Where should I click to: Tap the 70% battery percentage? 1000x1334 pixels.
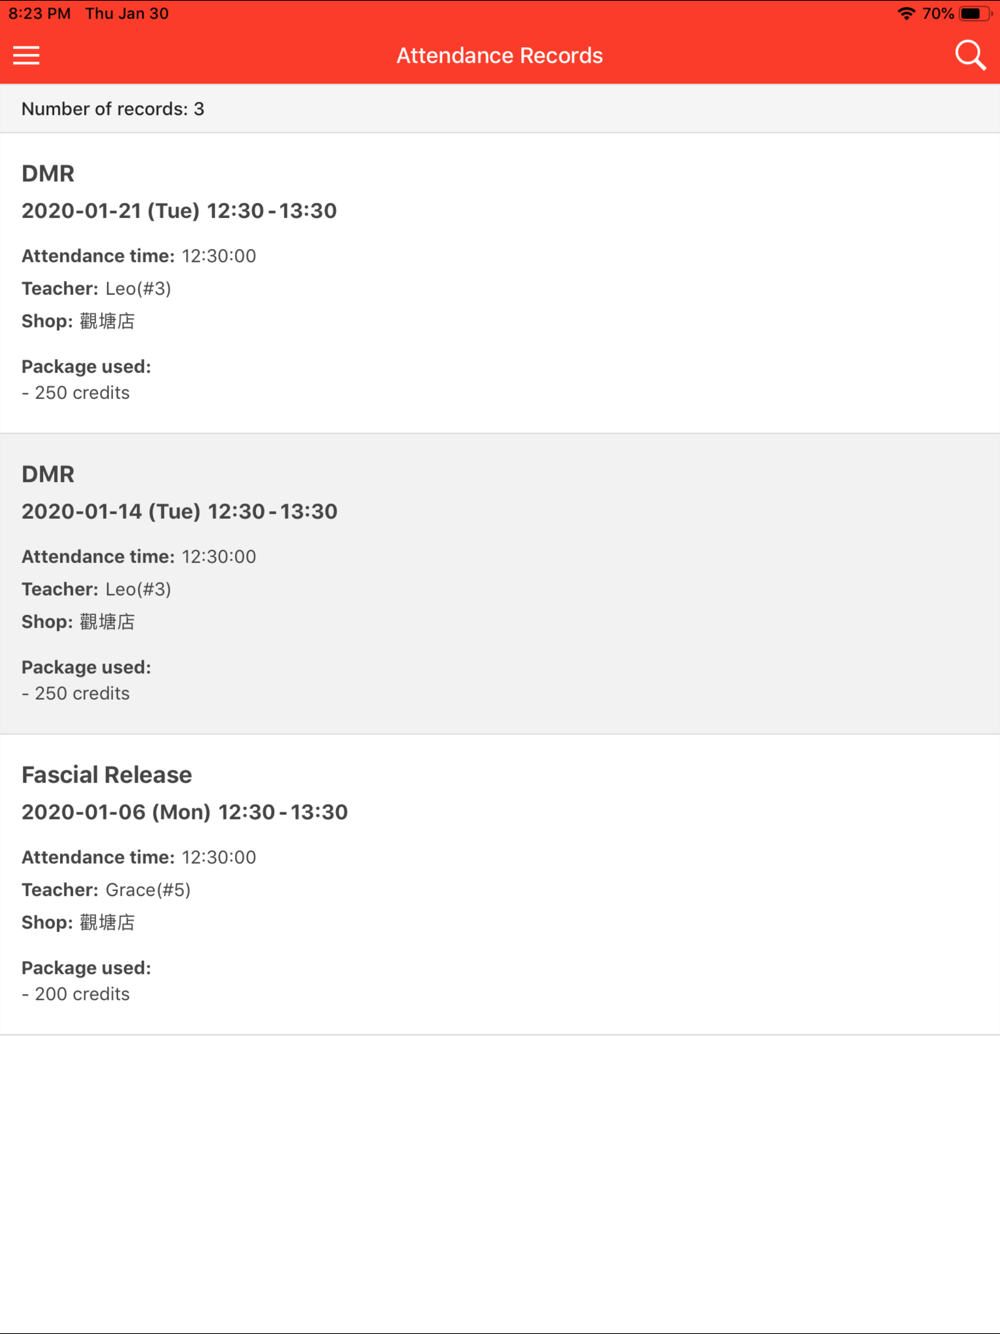tap(938, 14)
